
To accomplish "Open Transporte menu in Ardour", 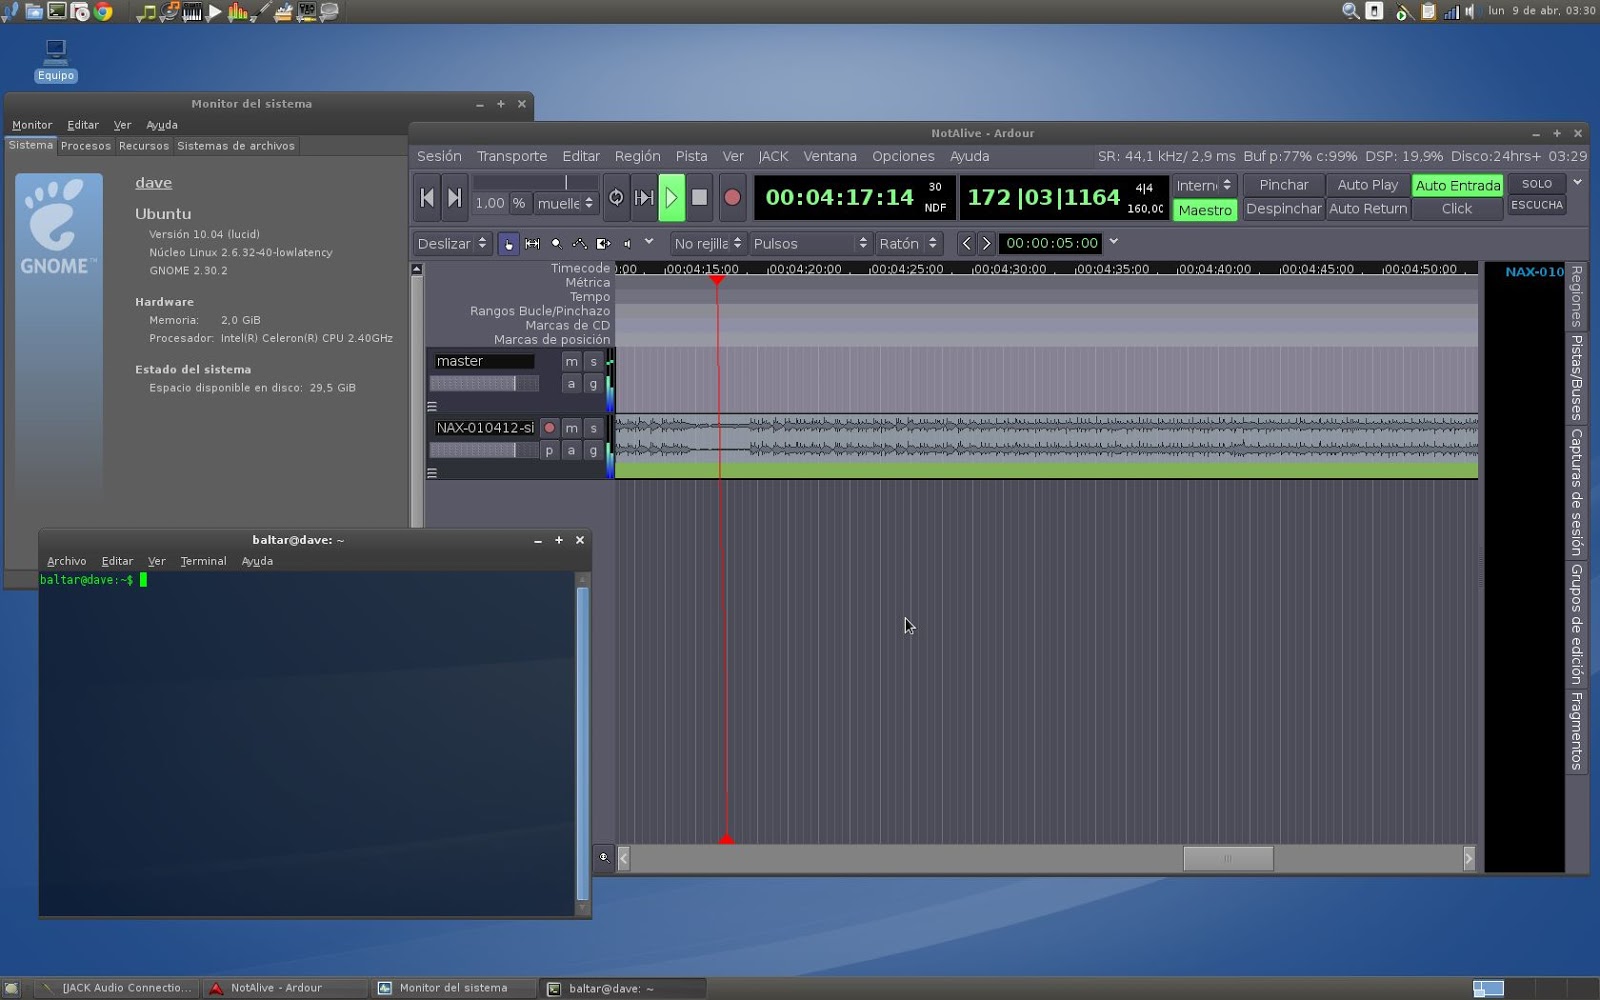I will [x=512, y=156].
